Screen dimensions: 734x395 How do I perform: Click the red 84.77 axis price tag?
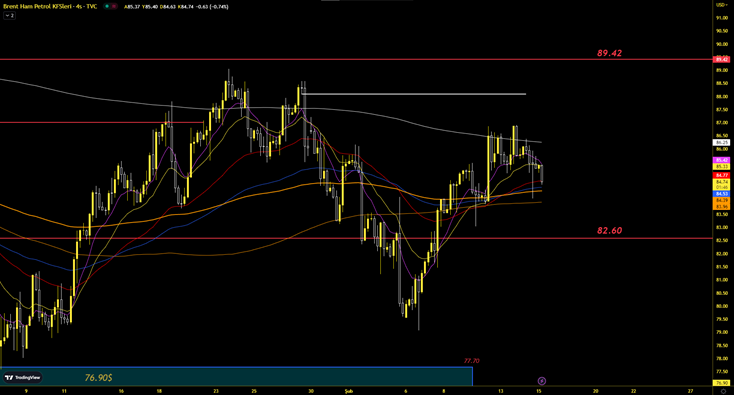click(721, 175)
